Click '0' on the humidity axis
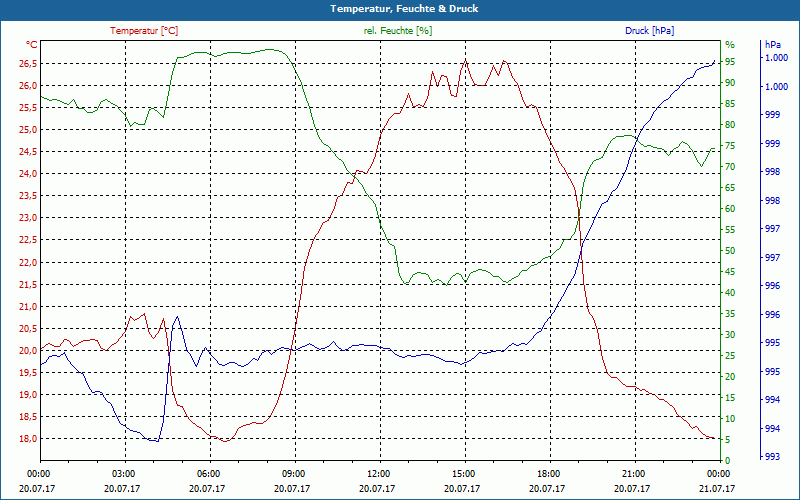This screenshot has width=800, height=500. [728, 460]
